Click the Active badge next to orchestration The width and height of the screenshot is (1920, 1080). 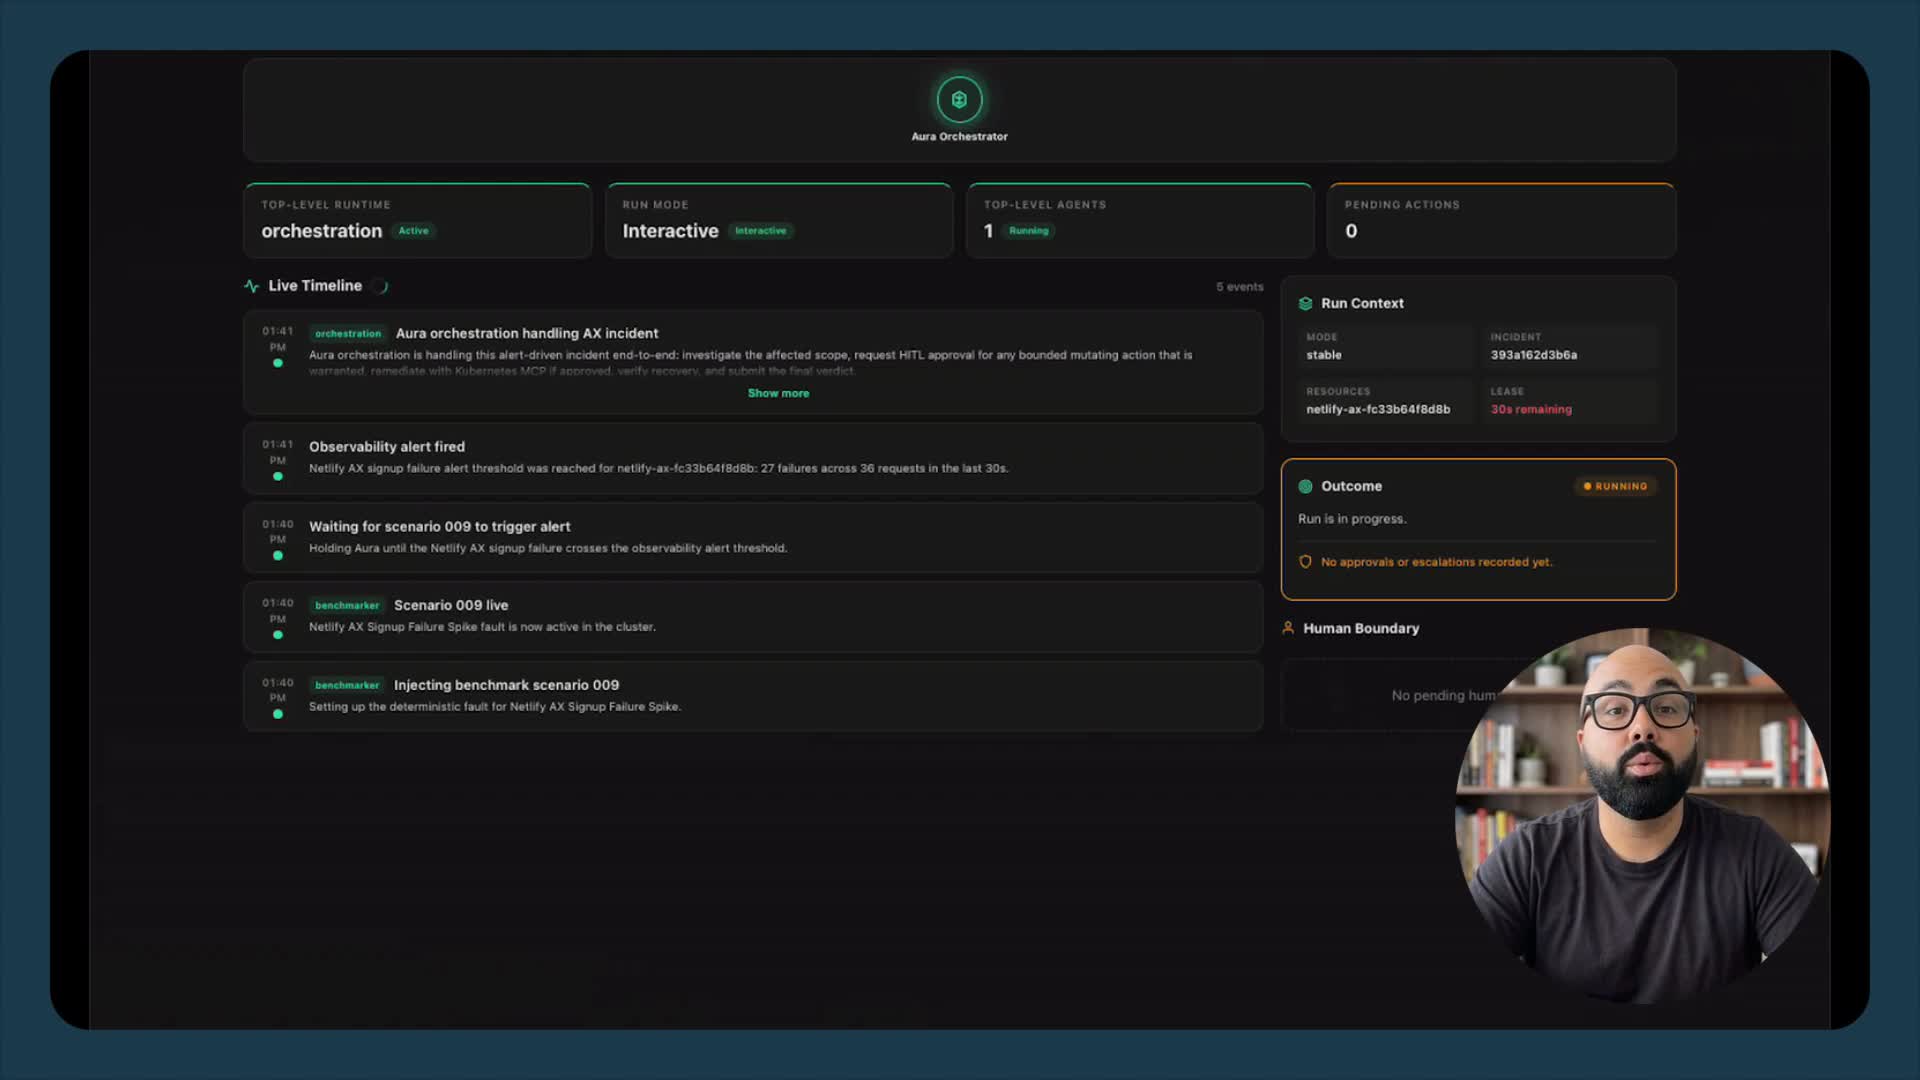click(413, 231)
